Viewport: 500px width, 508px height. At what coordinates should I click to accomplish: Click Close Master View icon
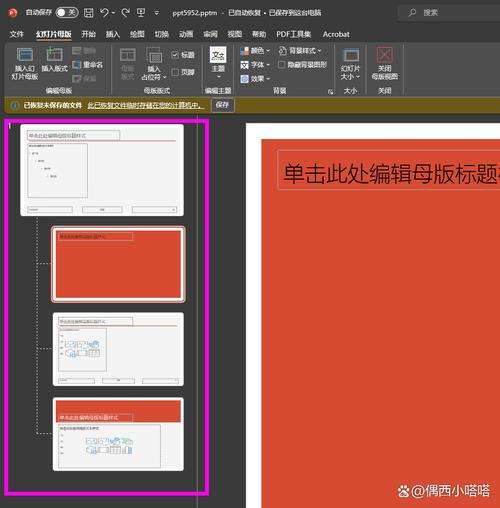(x=385, y=55)
